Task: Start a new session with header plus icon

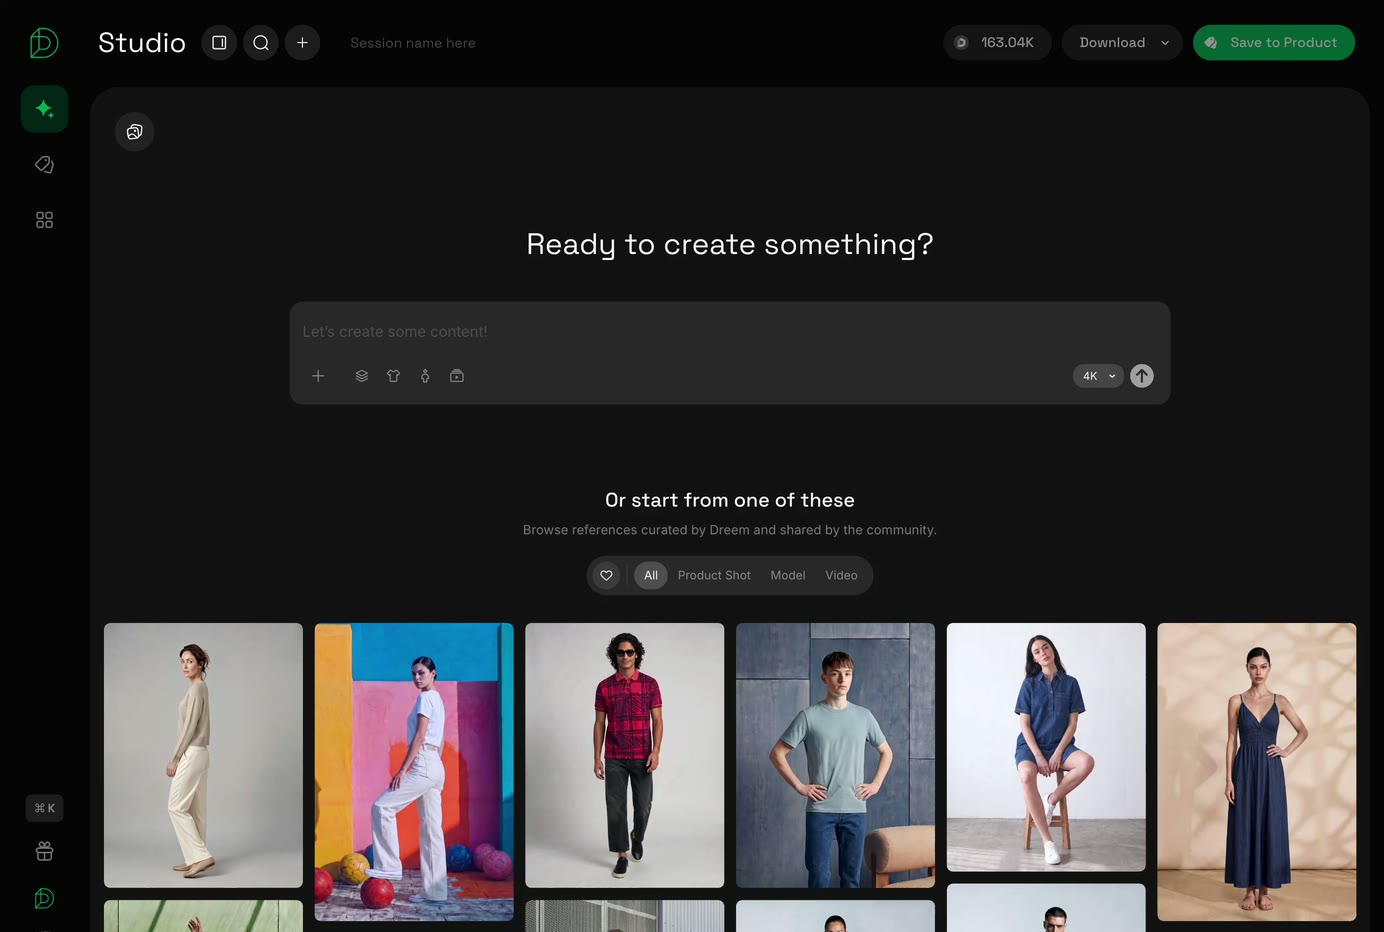Action: (302, 43)
